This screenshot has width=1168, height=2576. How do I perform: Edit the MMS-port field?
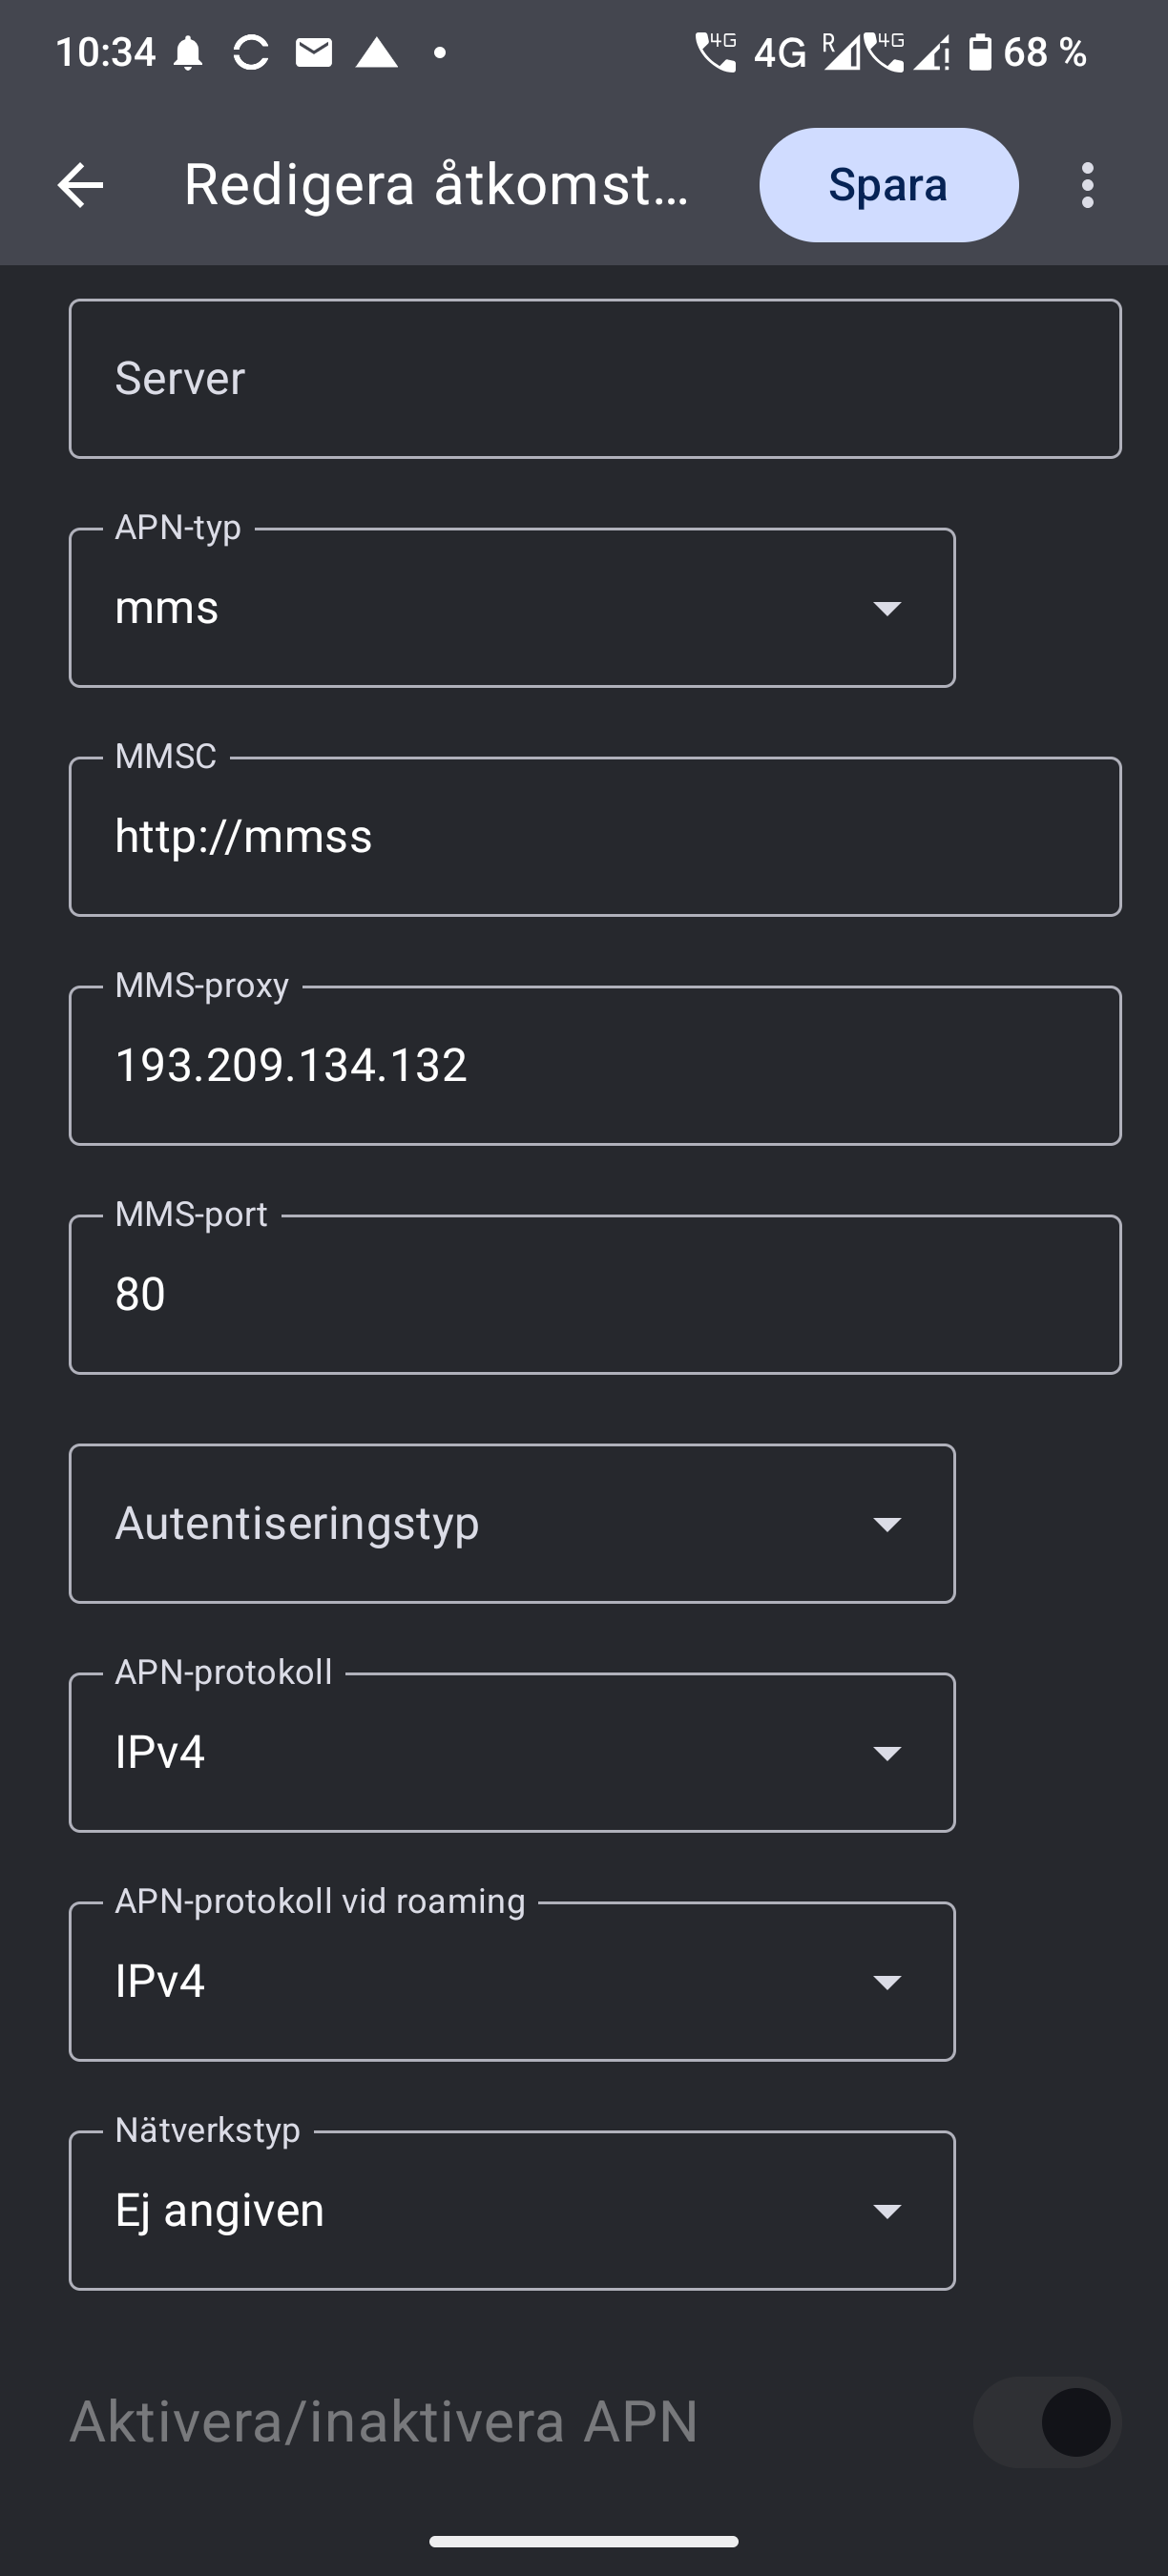(x=595, y=1294)
